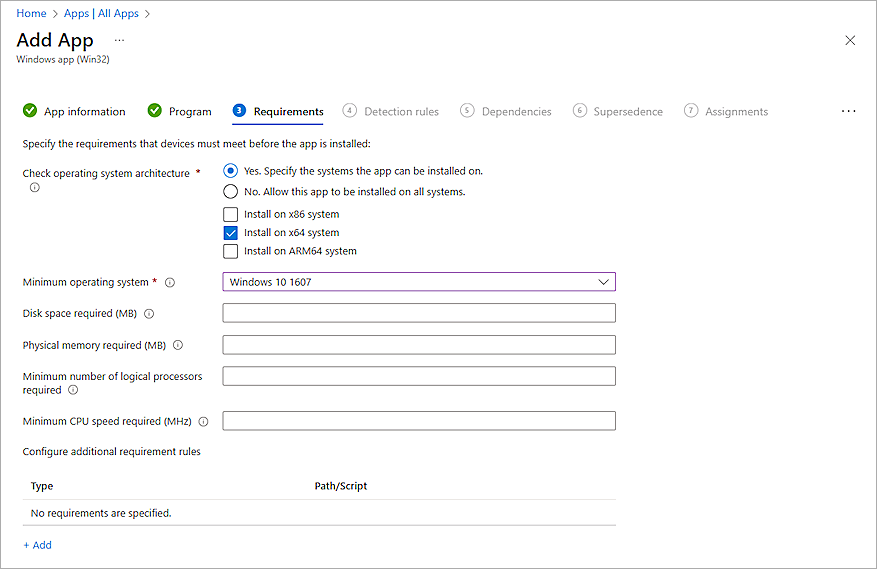
Task: Check Install on ARM64 system
Action: coord(230,251)
